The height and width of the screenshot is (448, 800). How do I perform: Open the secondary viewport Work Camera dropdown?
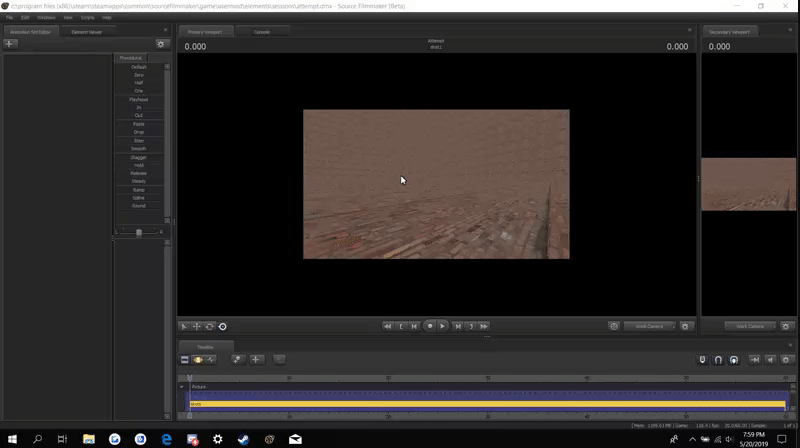coord(750,327)
